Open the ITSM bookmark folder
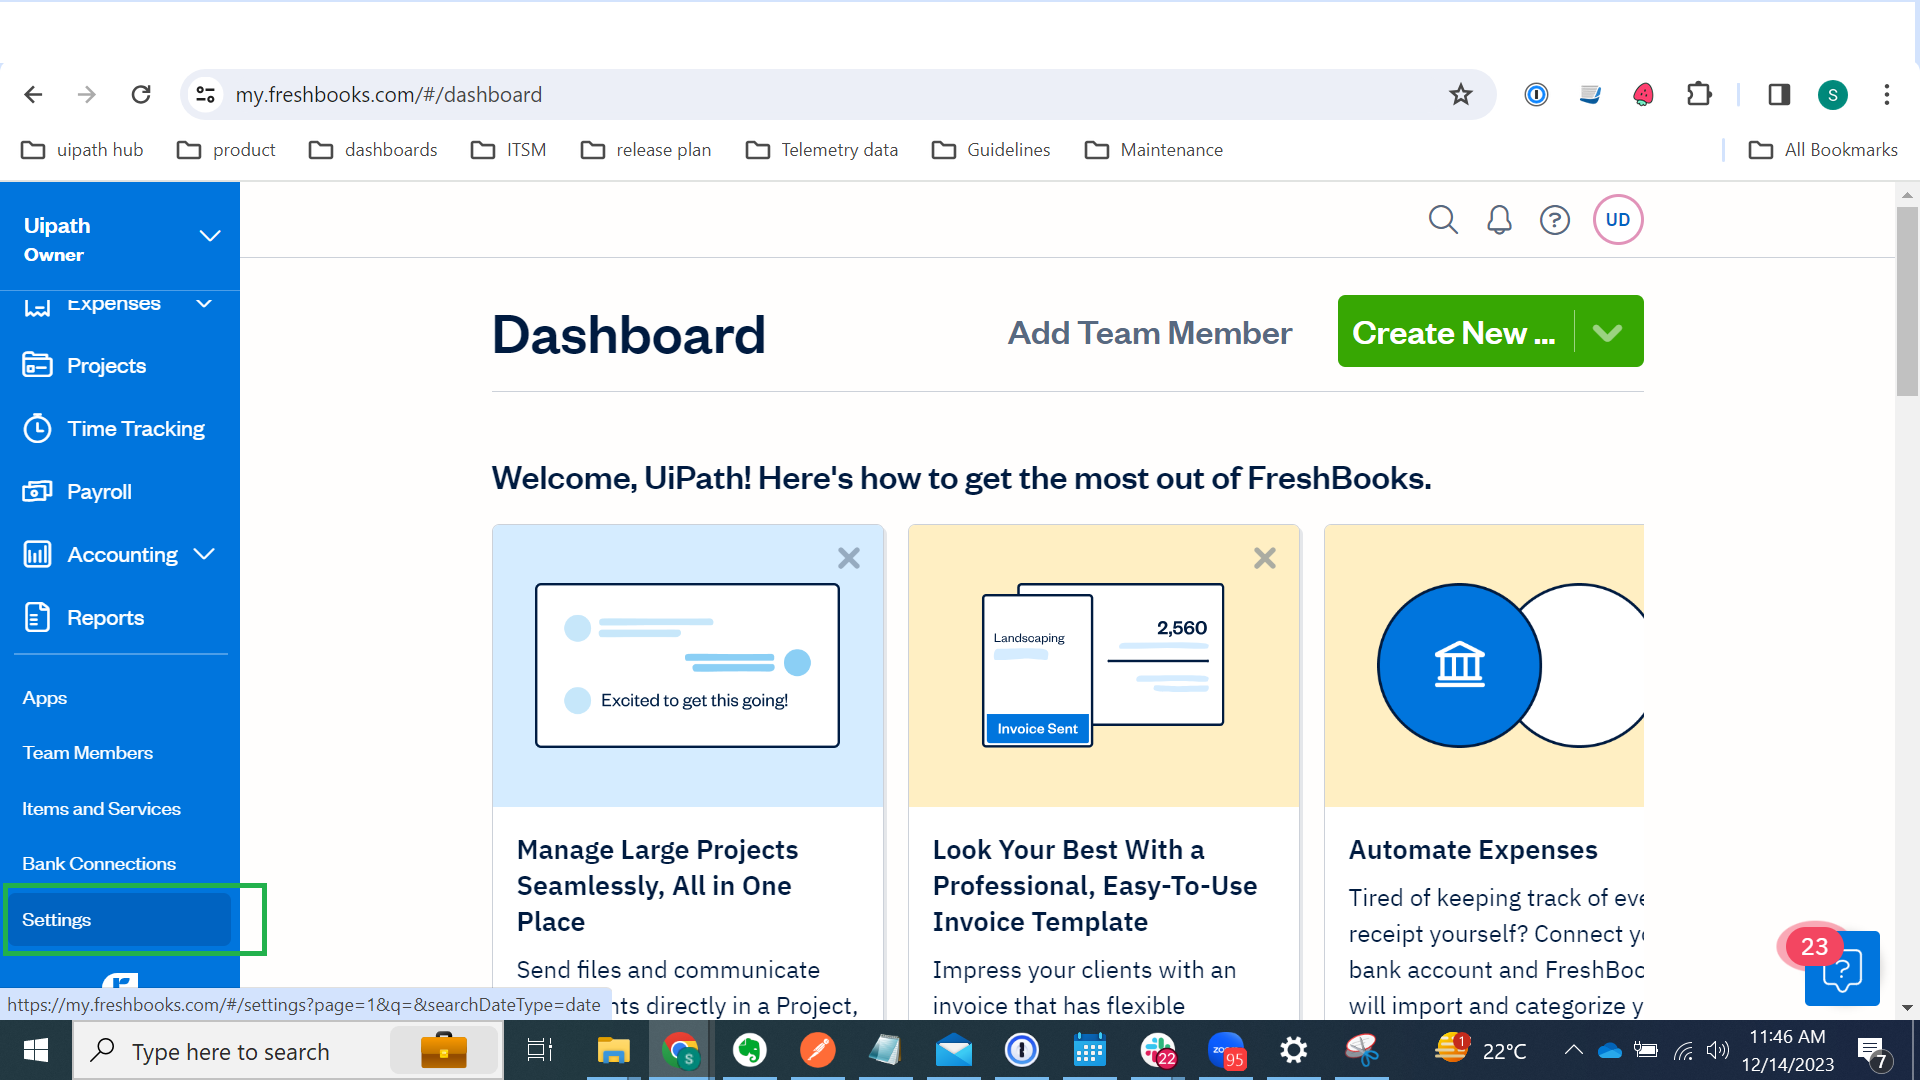 (x=509, y=150)
